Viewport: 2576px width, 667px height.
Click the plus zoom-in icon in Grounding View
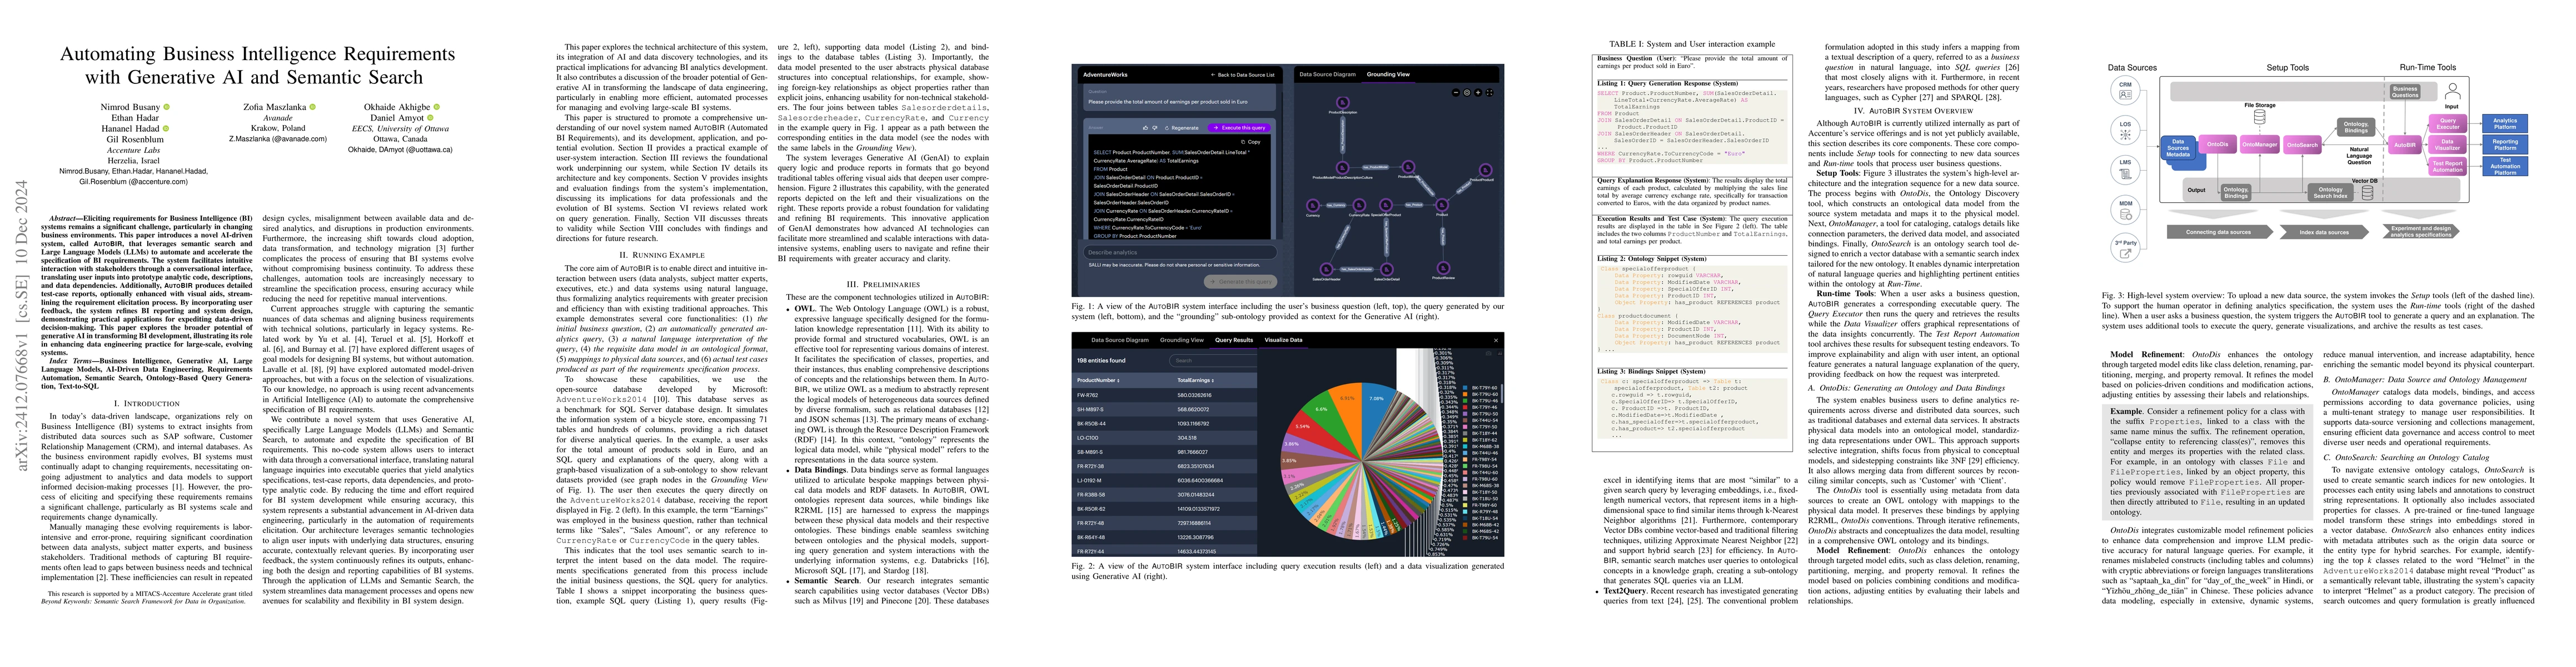coord(1478,93)
